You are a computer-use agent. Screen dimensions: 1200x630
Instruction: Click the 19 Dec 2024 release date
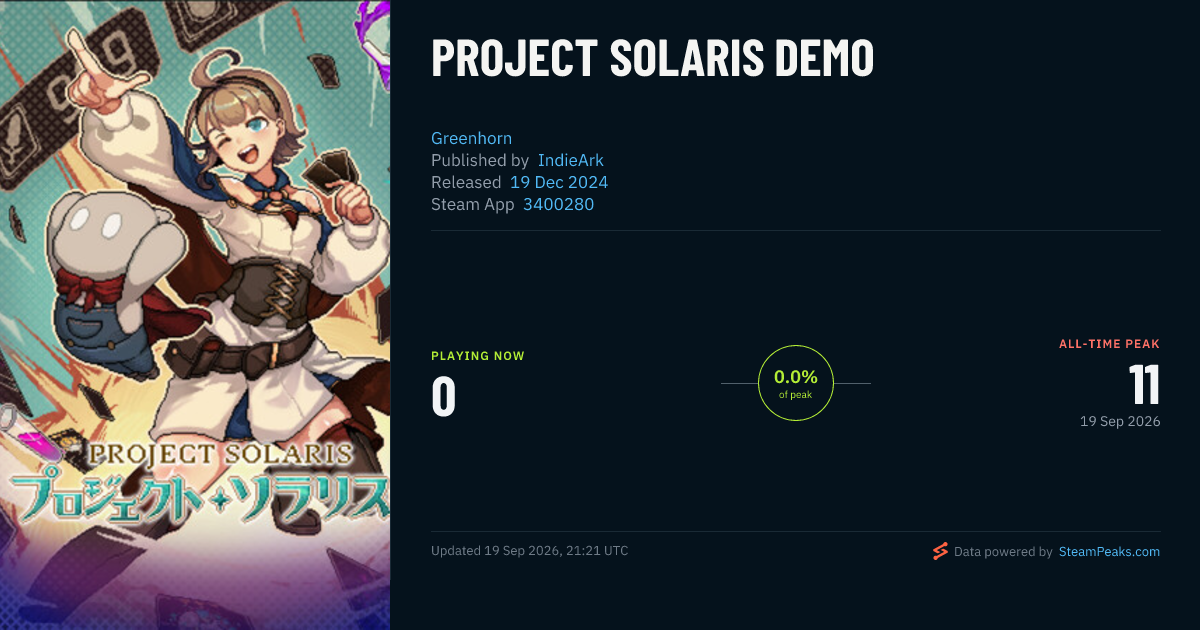click(x=559, y=182)
